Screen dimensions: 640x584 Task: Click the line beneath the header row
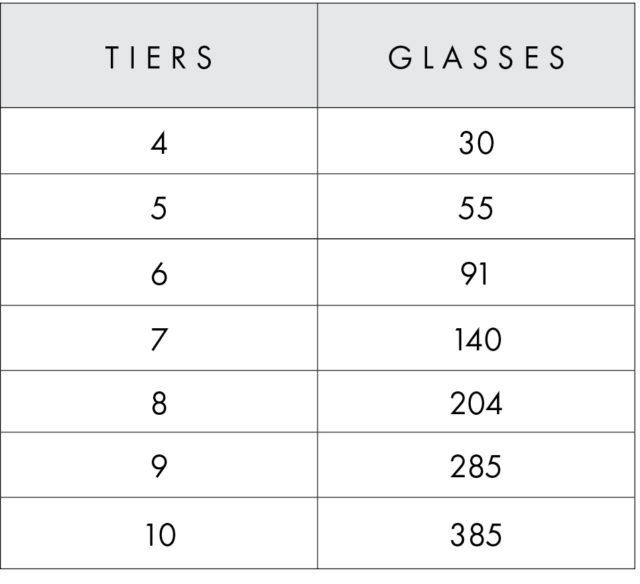tap(318, 107)
